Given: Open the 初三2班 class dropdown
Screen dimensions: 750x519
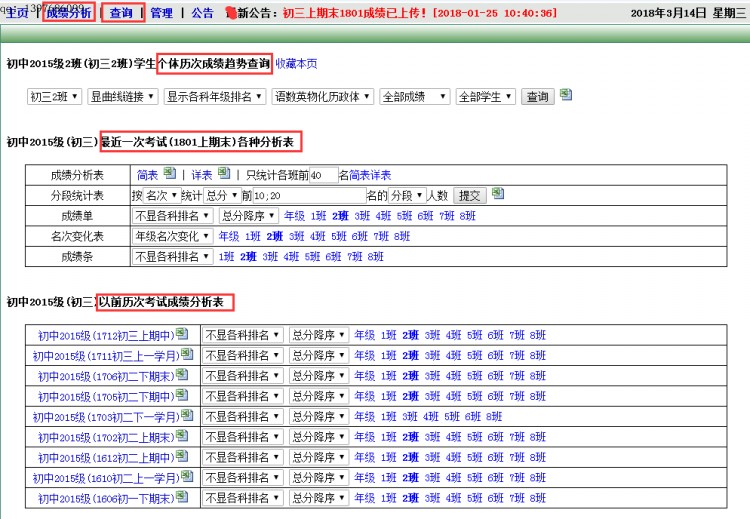Looking at the screenshot, I should [x=55, y=97].
